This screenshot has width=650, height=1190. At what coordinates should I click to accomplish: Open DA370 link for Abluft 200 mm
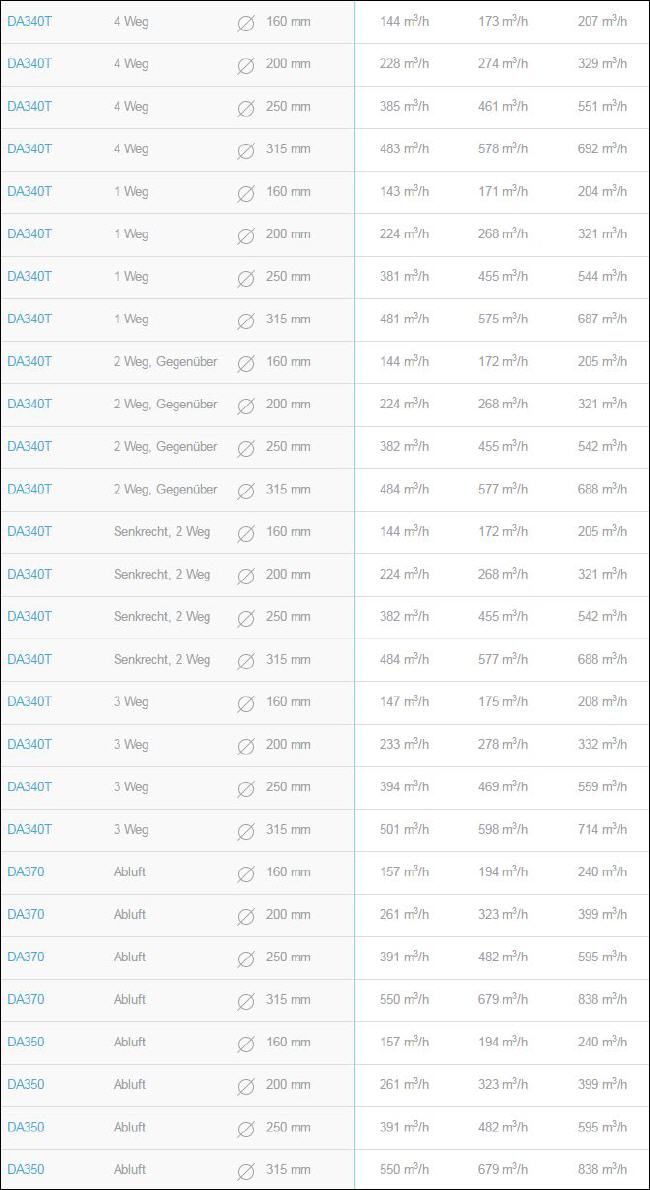(26, 914)
